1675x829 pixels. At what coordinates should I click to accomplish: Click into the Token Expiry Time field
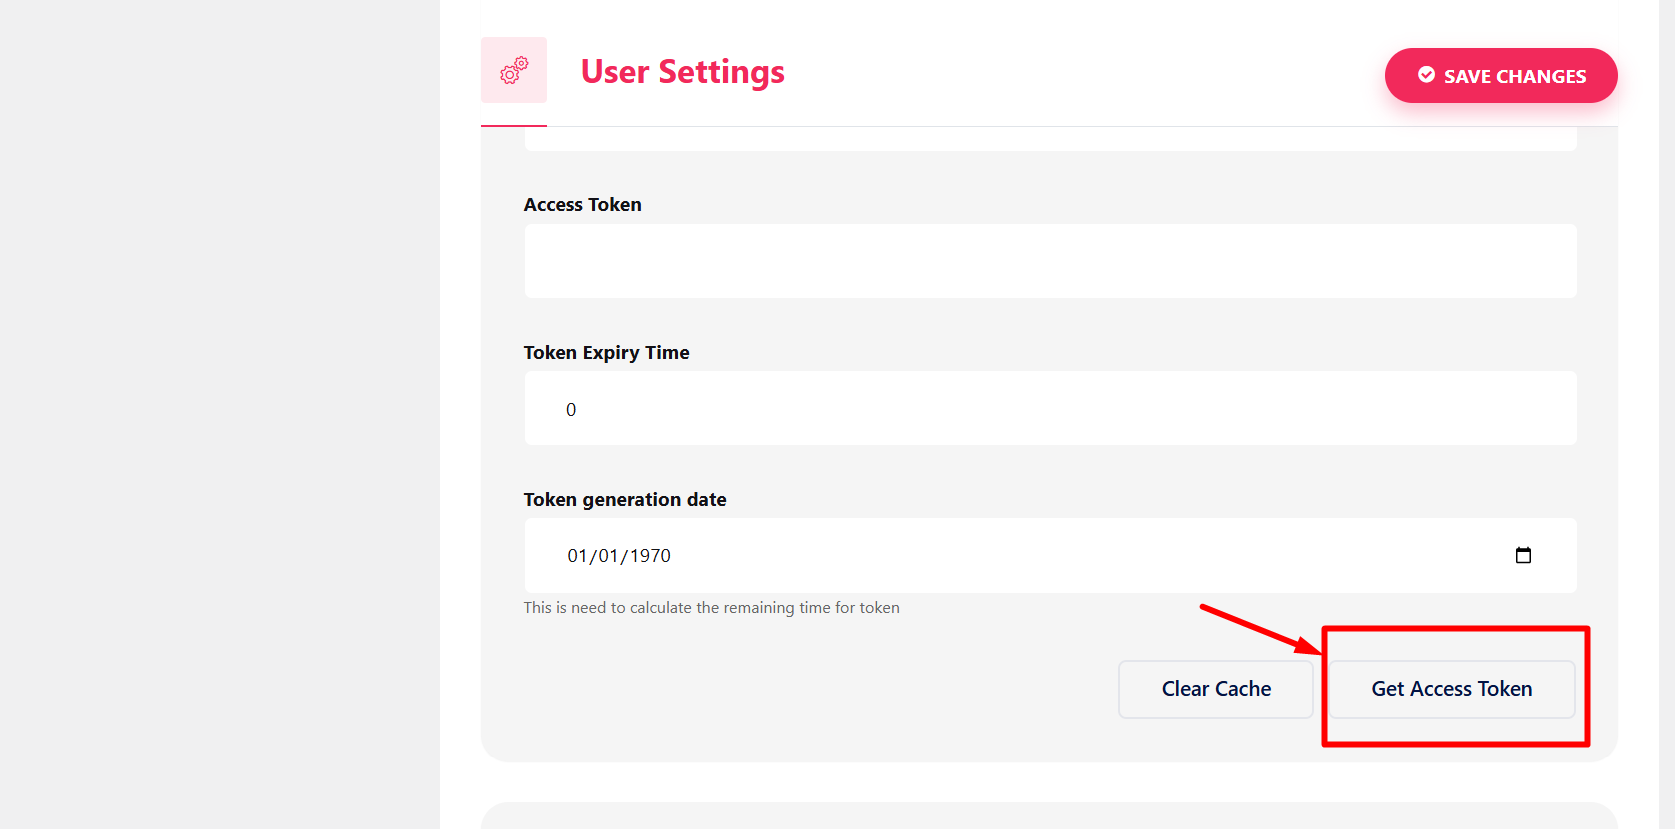click(x=1050, y=409)
